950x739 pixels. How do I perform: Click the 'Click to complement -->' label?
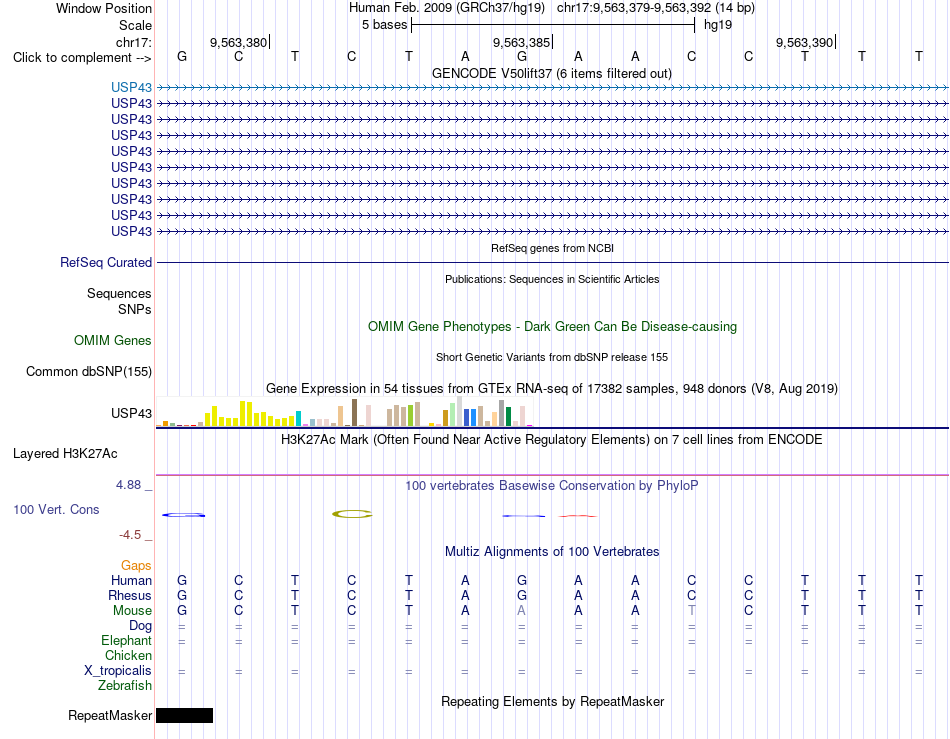pyautogui.click(x=82, y=58)
